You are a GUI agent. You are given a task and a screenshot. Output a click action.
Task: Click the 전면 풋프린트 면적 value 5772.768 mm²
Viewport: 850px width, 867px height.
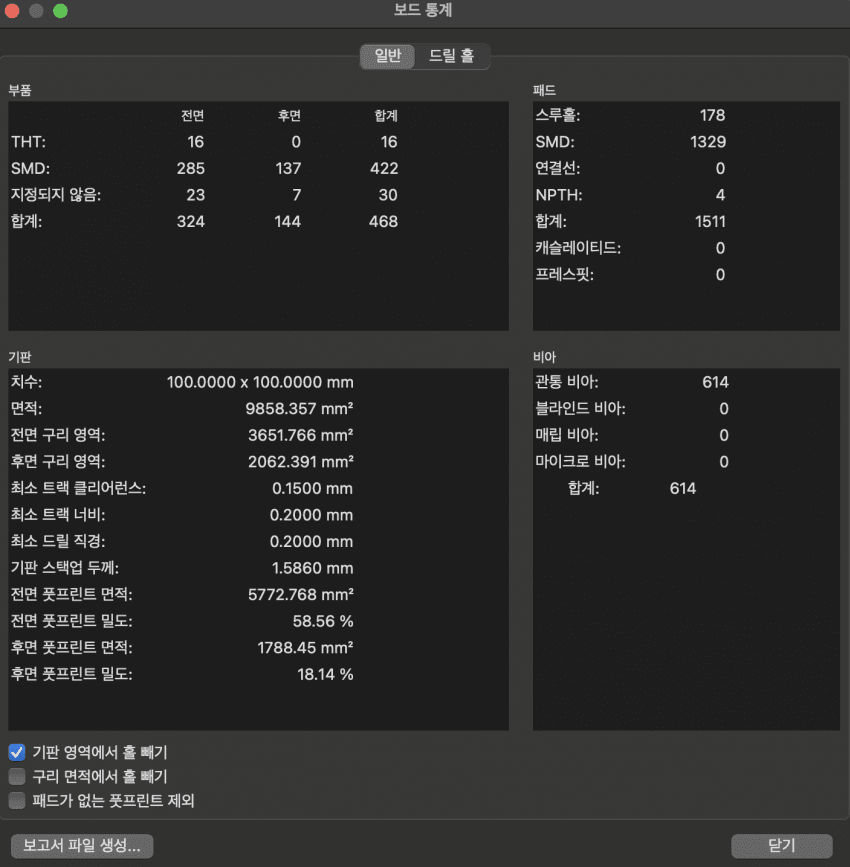click(300, 594)
